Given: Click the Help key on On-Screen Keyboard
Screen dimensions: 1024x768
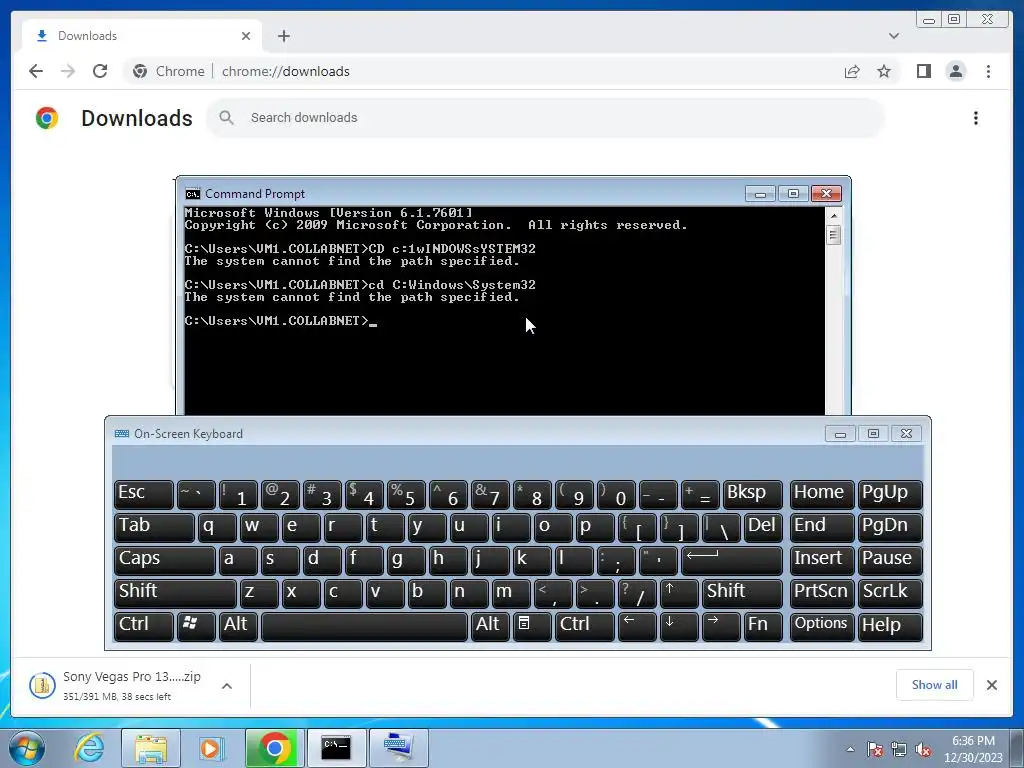Looking at the screenshot, I should (x=889, y=626).
